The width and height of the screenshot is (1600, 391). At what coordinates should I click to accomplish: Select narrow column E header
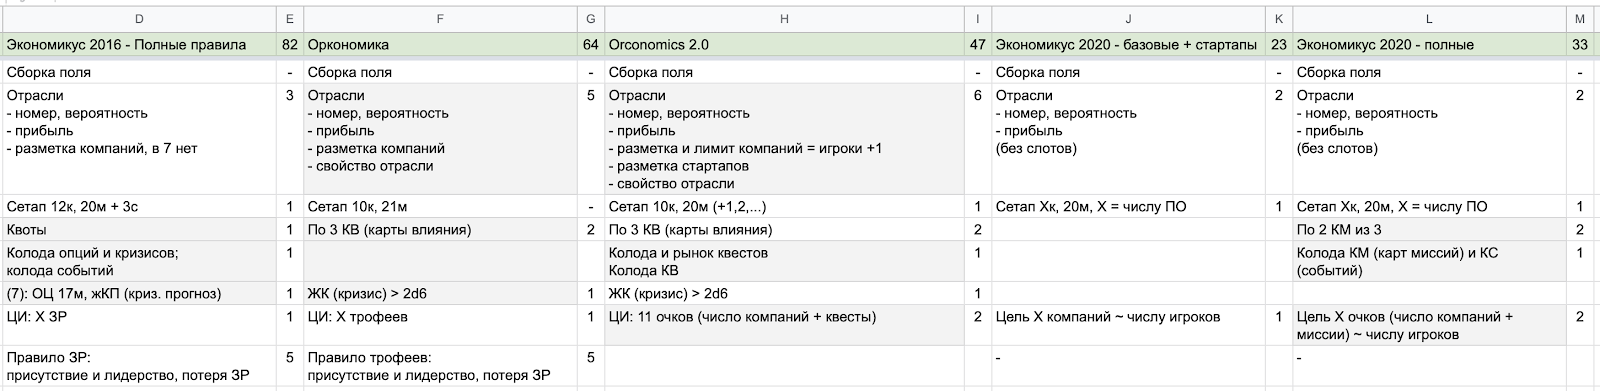290,19
